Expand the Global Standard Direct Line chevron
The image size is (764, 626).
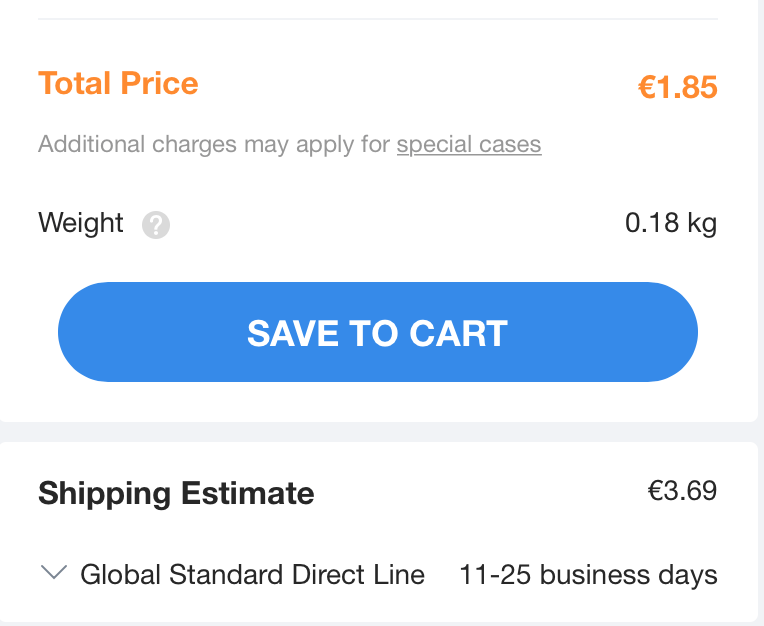(x=54, y=572)
